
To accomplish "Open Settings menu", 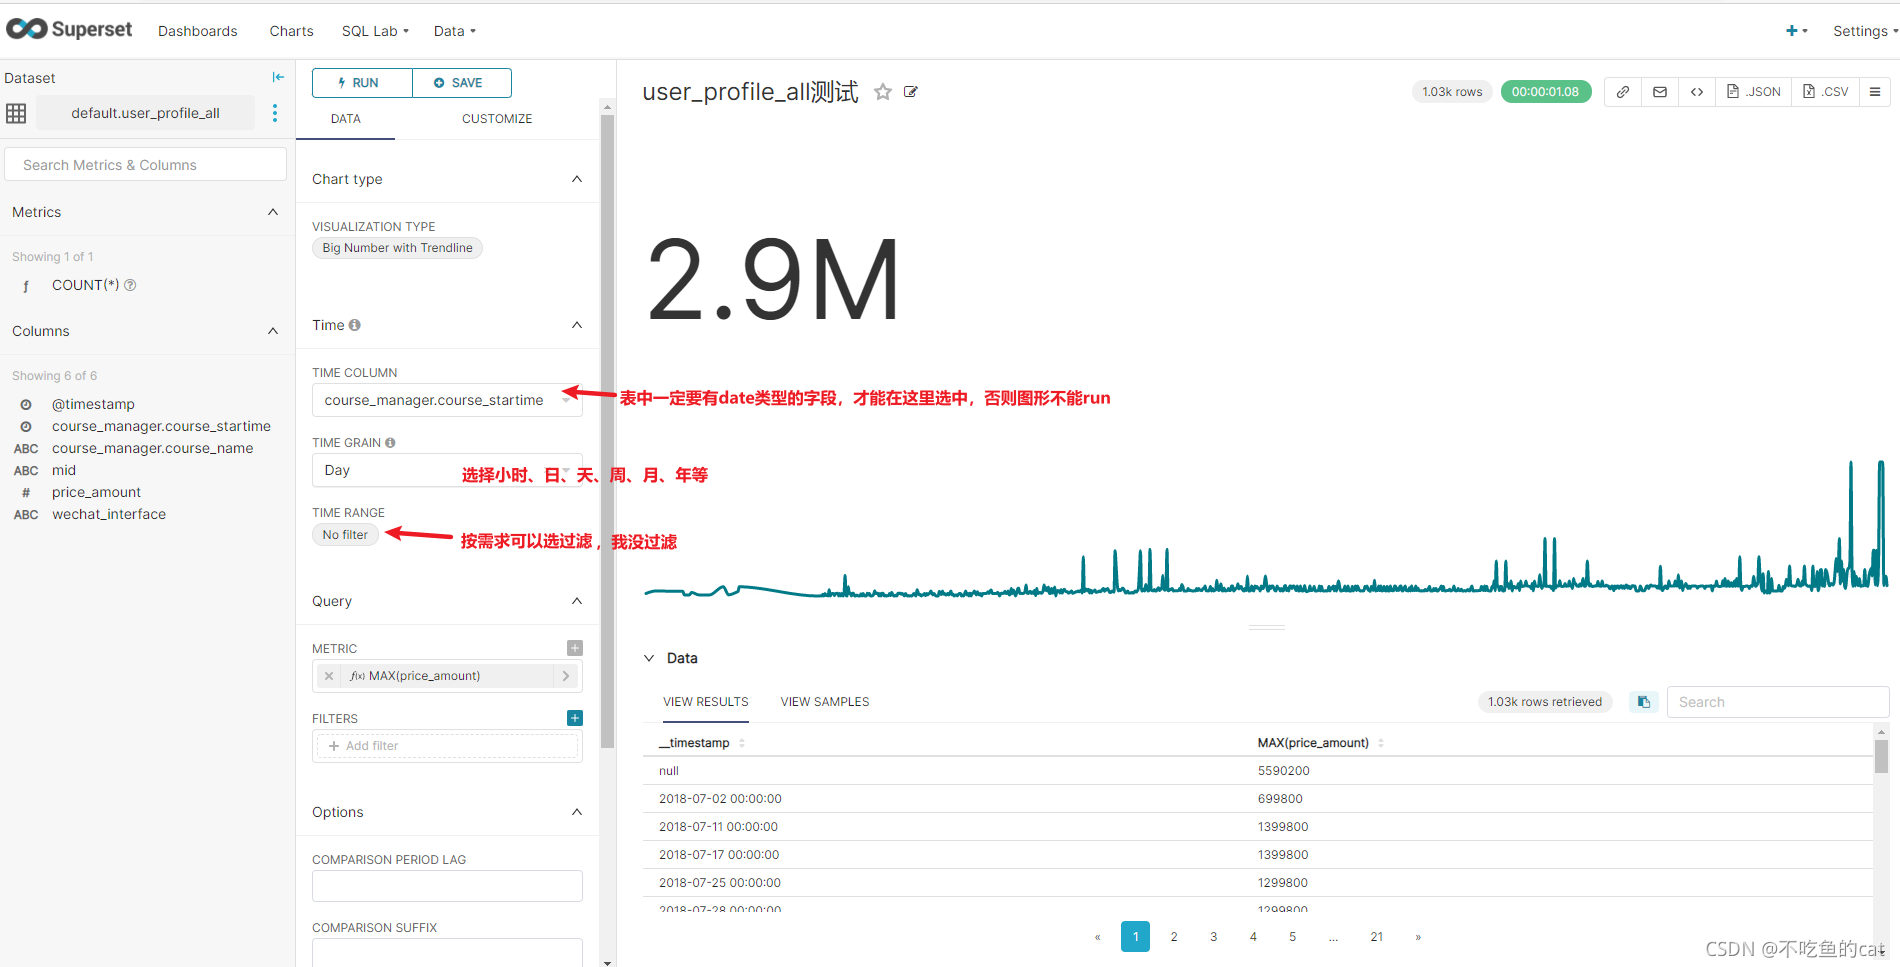I will pos(1865,31).
